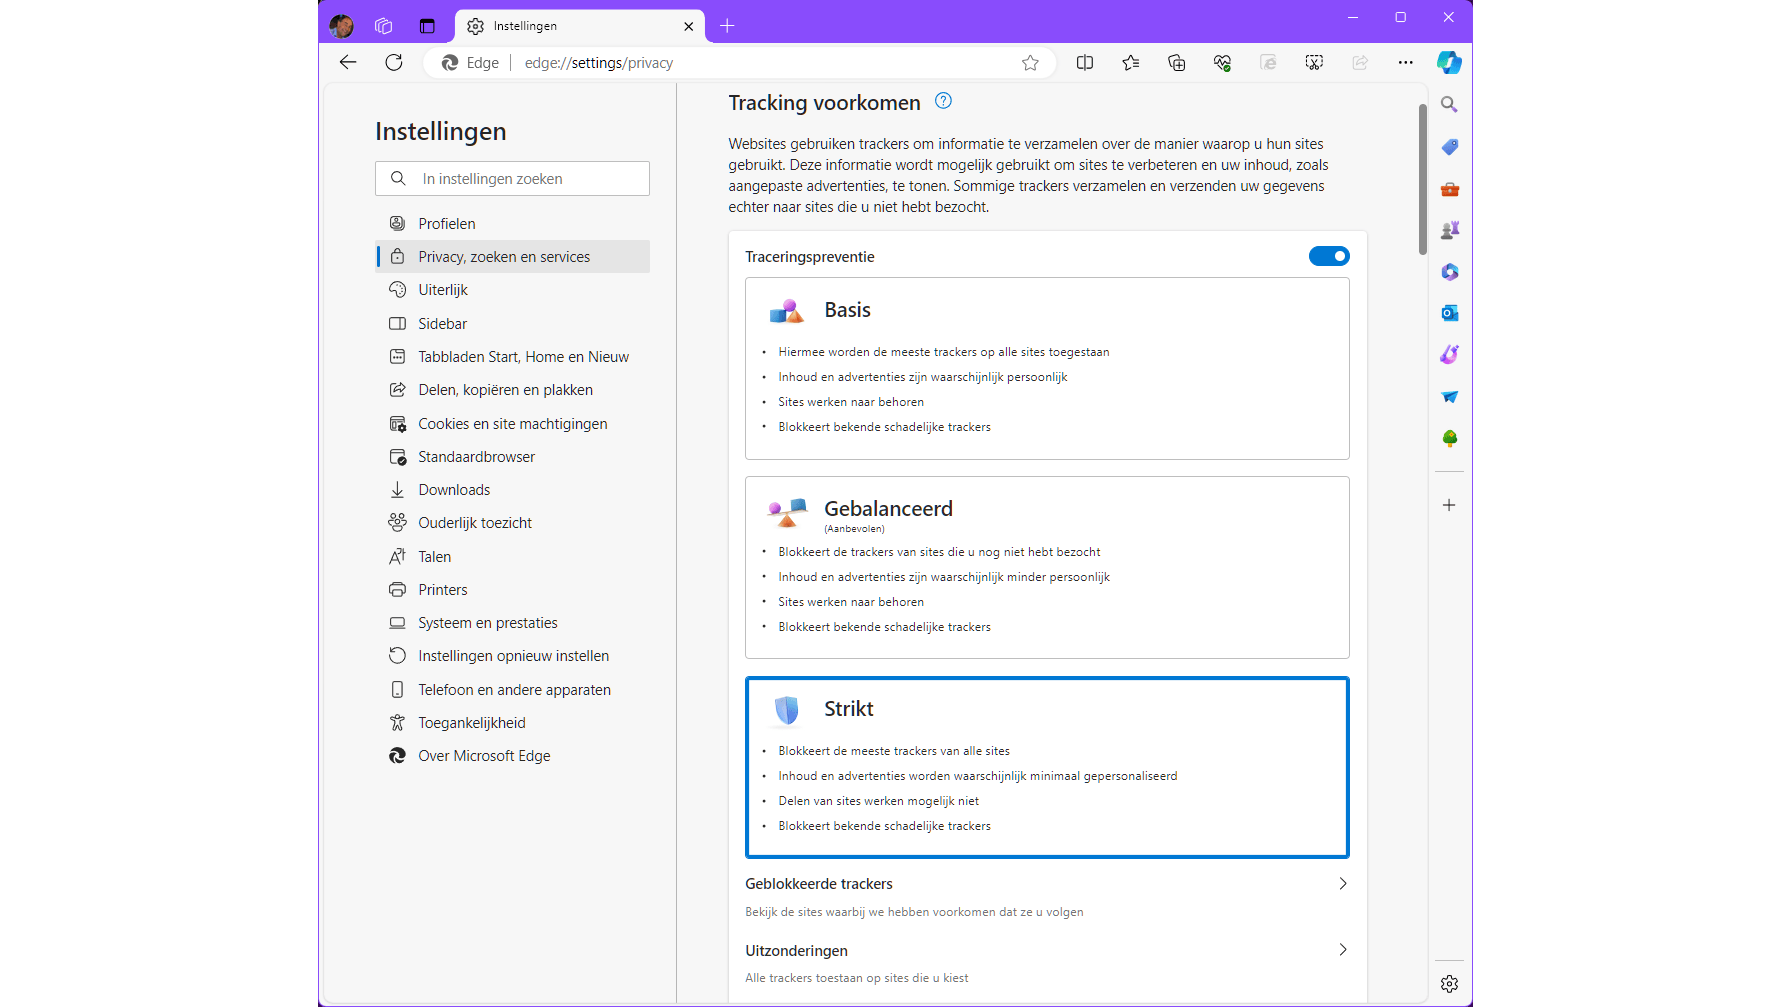Click the split screen icon in the toolbar
The height and width of the screenshot is (1007, 1790).
point(1085,62)
